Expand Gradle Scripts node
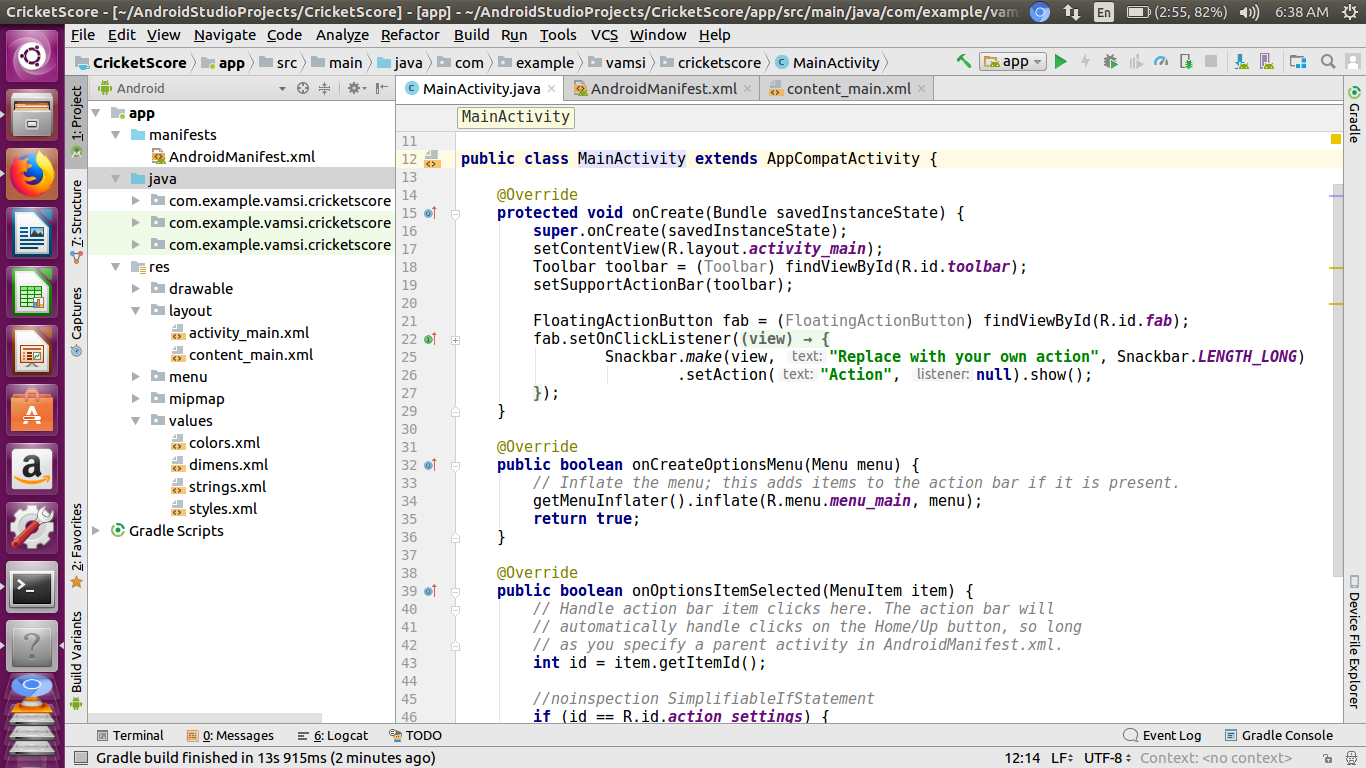Viewport: 1366px width, 768px height. click(x=96, y=531)
